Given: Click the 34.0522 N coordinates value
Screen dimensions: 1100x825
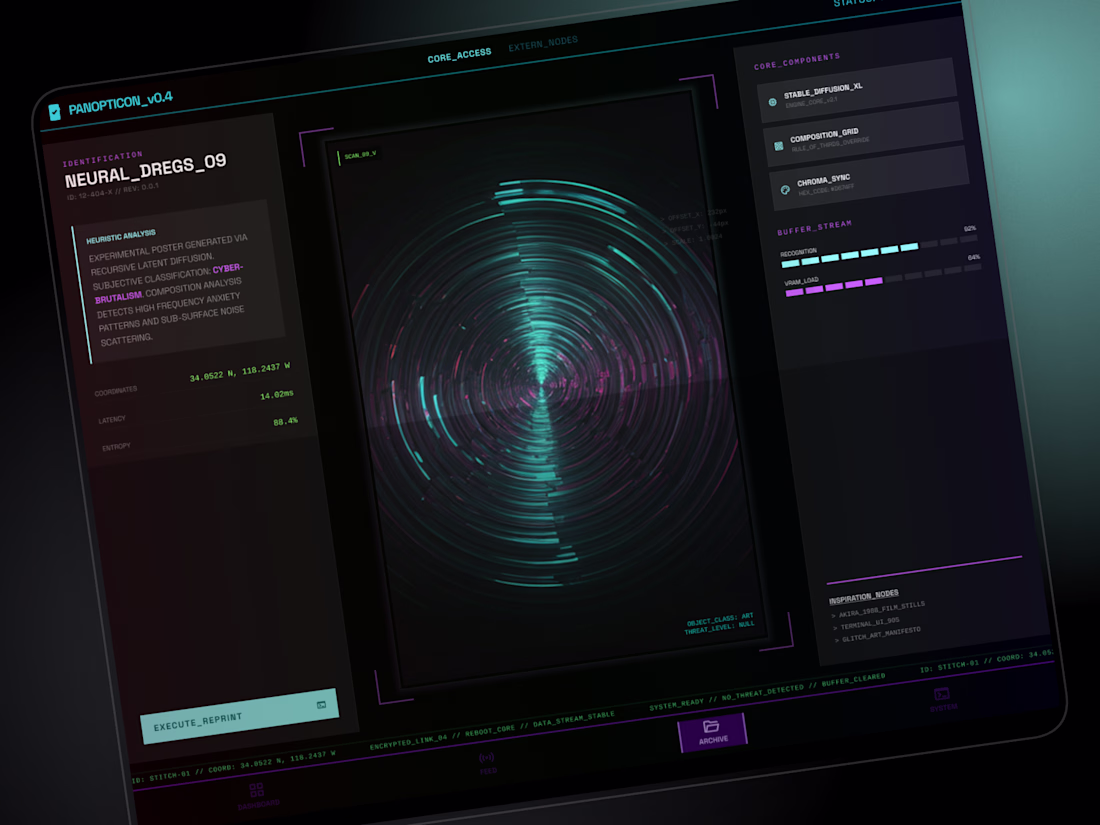Looking at the screenshot, I should [240, 372].
